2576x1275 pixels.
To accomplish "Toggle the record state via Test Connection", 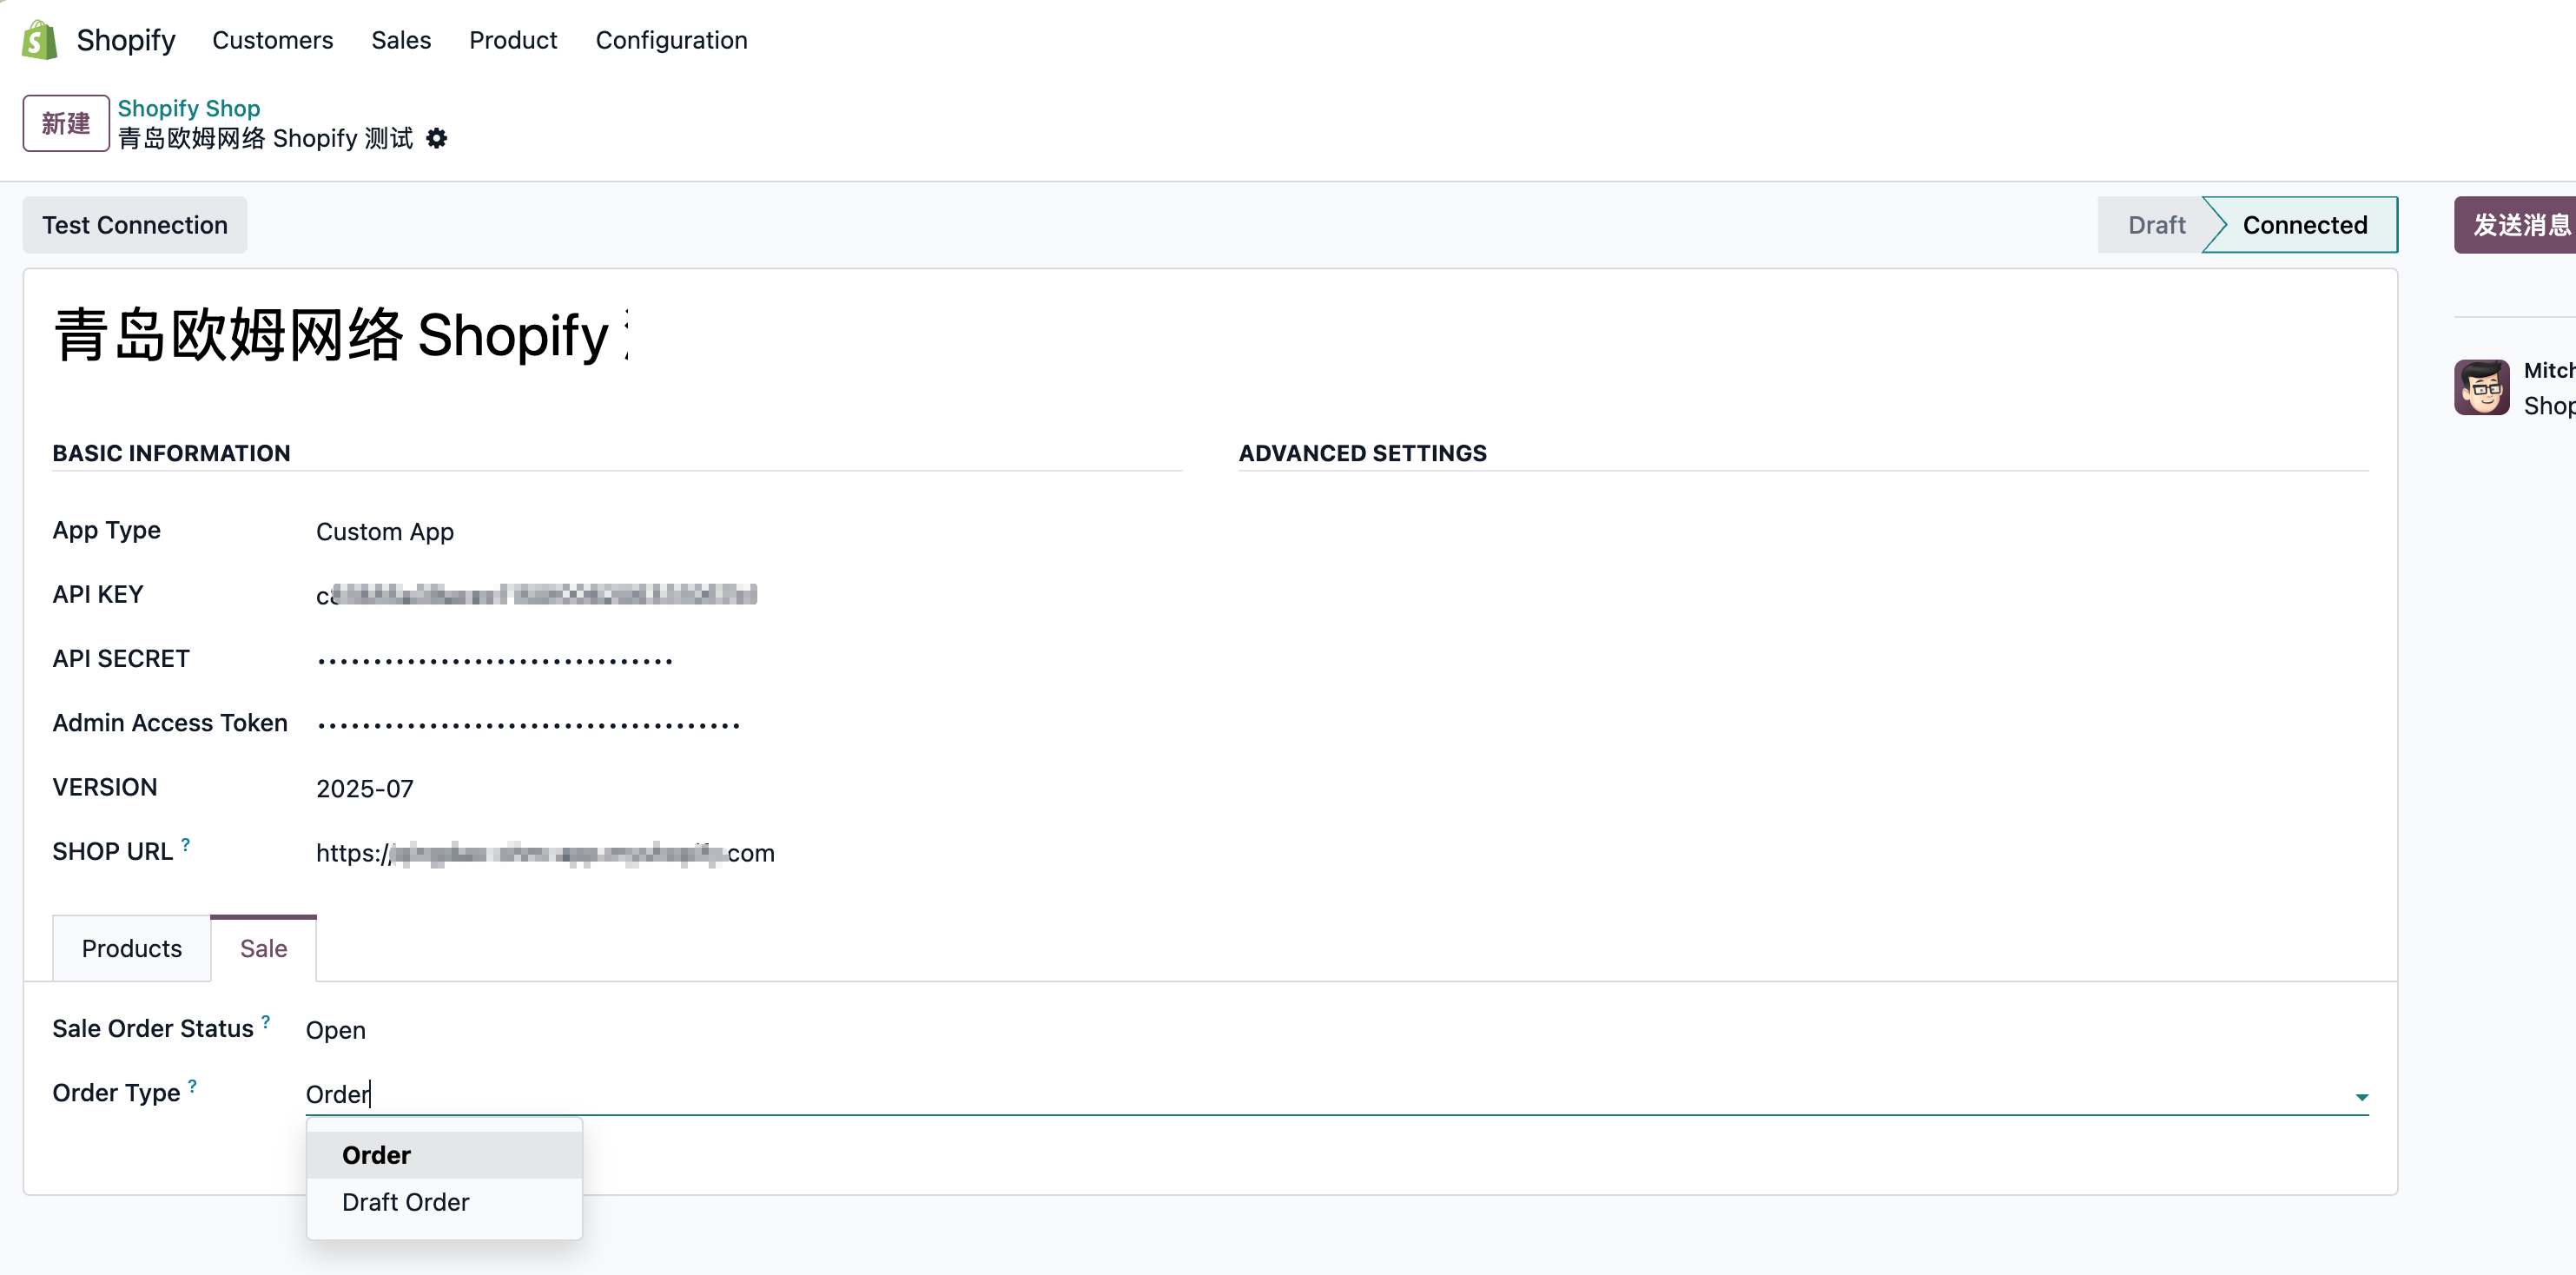I will click(134, 224).
